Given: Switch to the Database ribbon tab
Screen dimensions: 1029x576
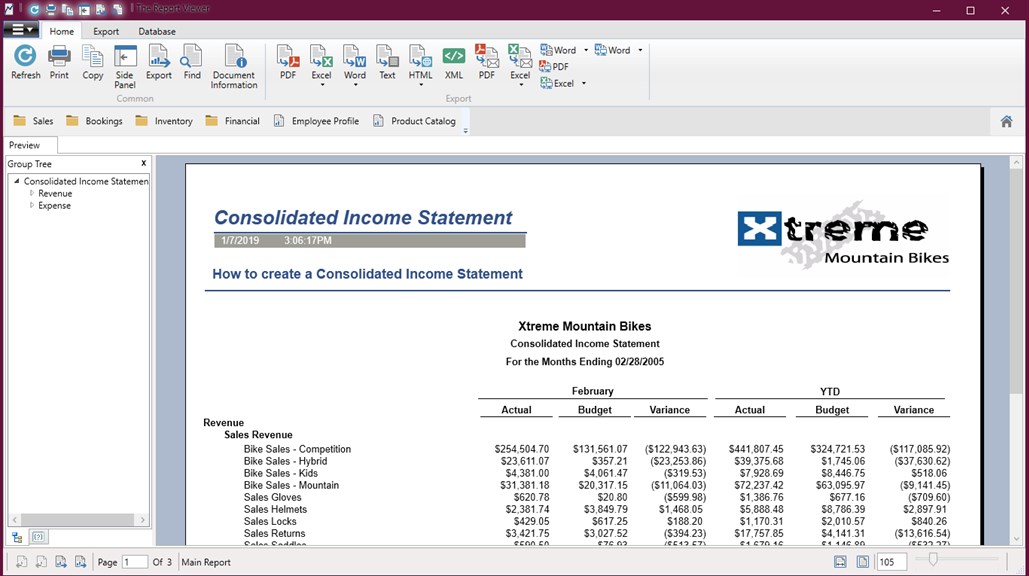Looking at the screenshot, I should [x=157, y=31].
